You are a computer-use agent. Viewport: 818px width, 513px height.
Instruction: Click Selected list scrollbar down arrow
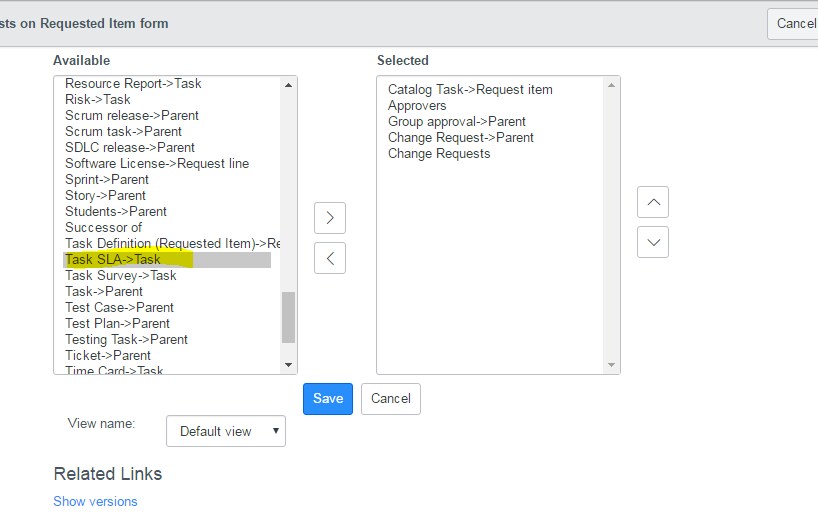click(611, 365)
